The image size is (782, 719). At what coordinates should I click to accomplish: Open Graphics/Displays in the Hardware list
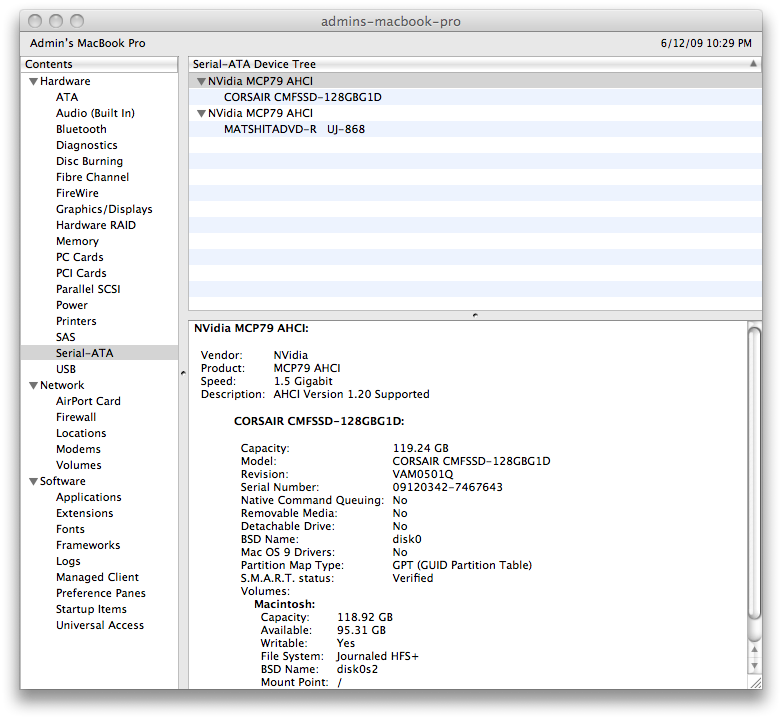pos(104,209)
